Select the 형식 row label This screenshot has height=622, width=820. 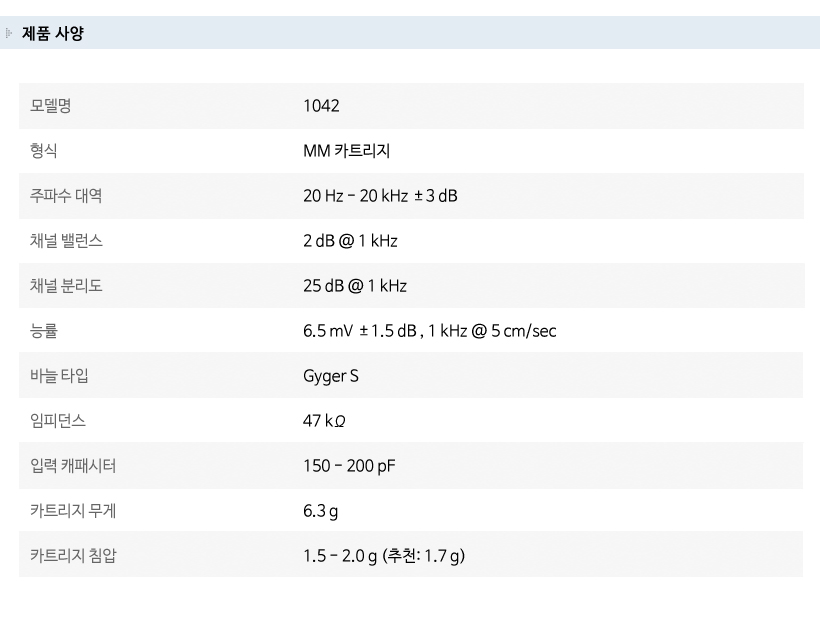tap(43, 152)
